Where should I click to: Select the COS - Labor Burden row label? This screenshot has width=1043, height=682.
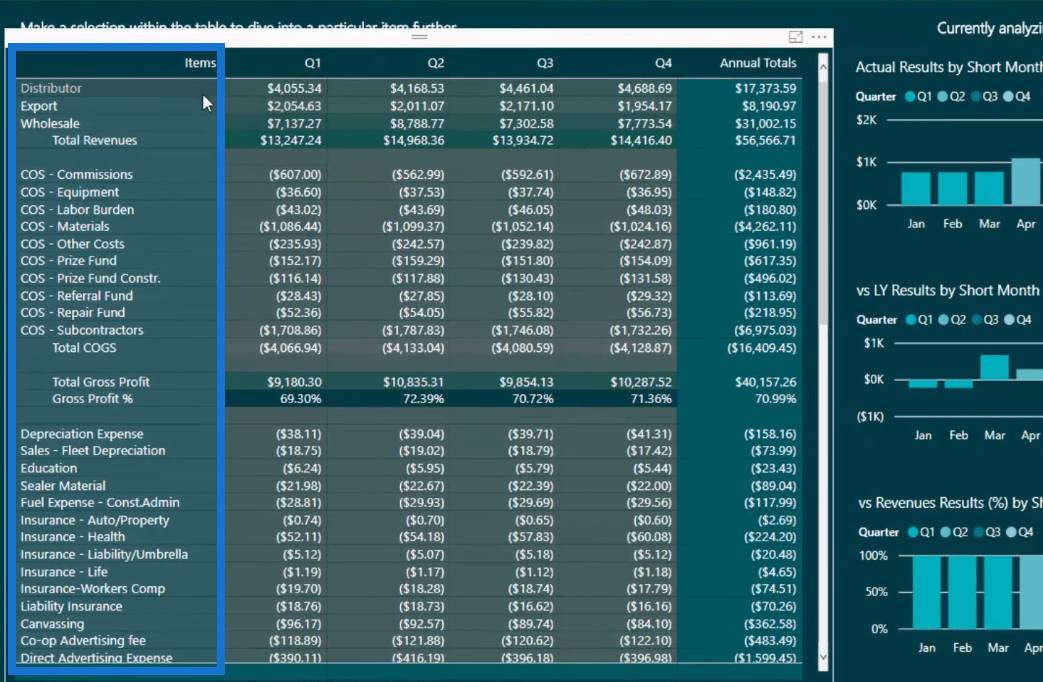coord(77,209)
